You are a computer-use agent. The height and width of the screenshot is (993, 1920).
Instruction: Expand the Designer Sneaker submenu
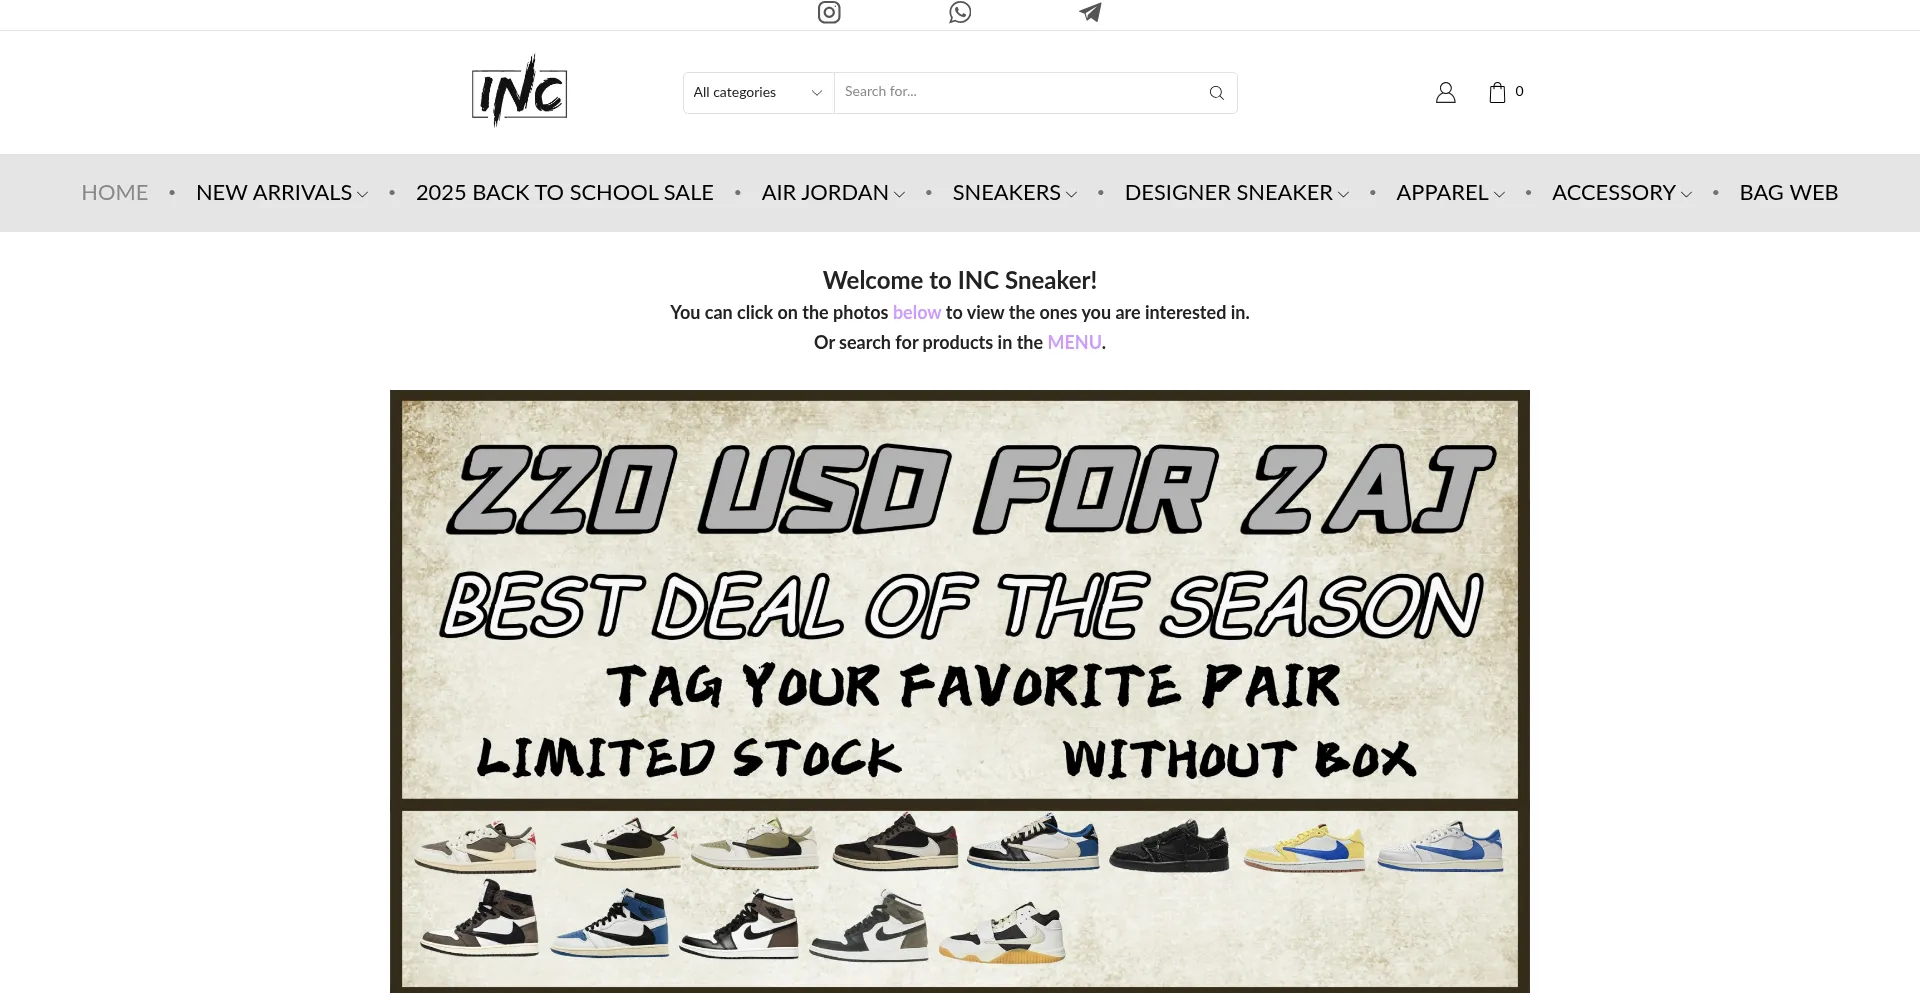1343,194
